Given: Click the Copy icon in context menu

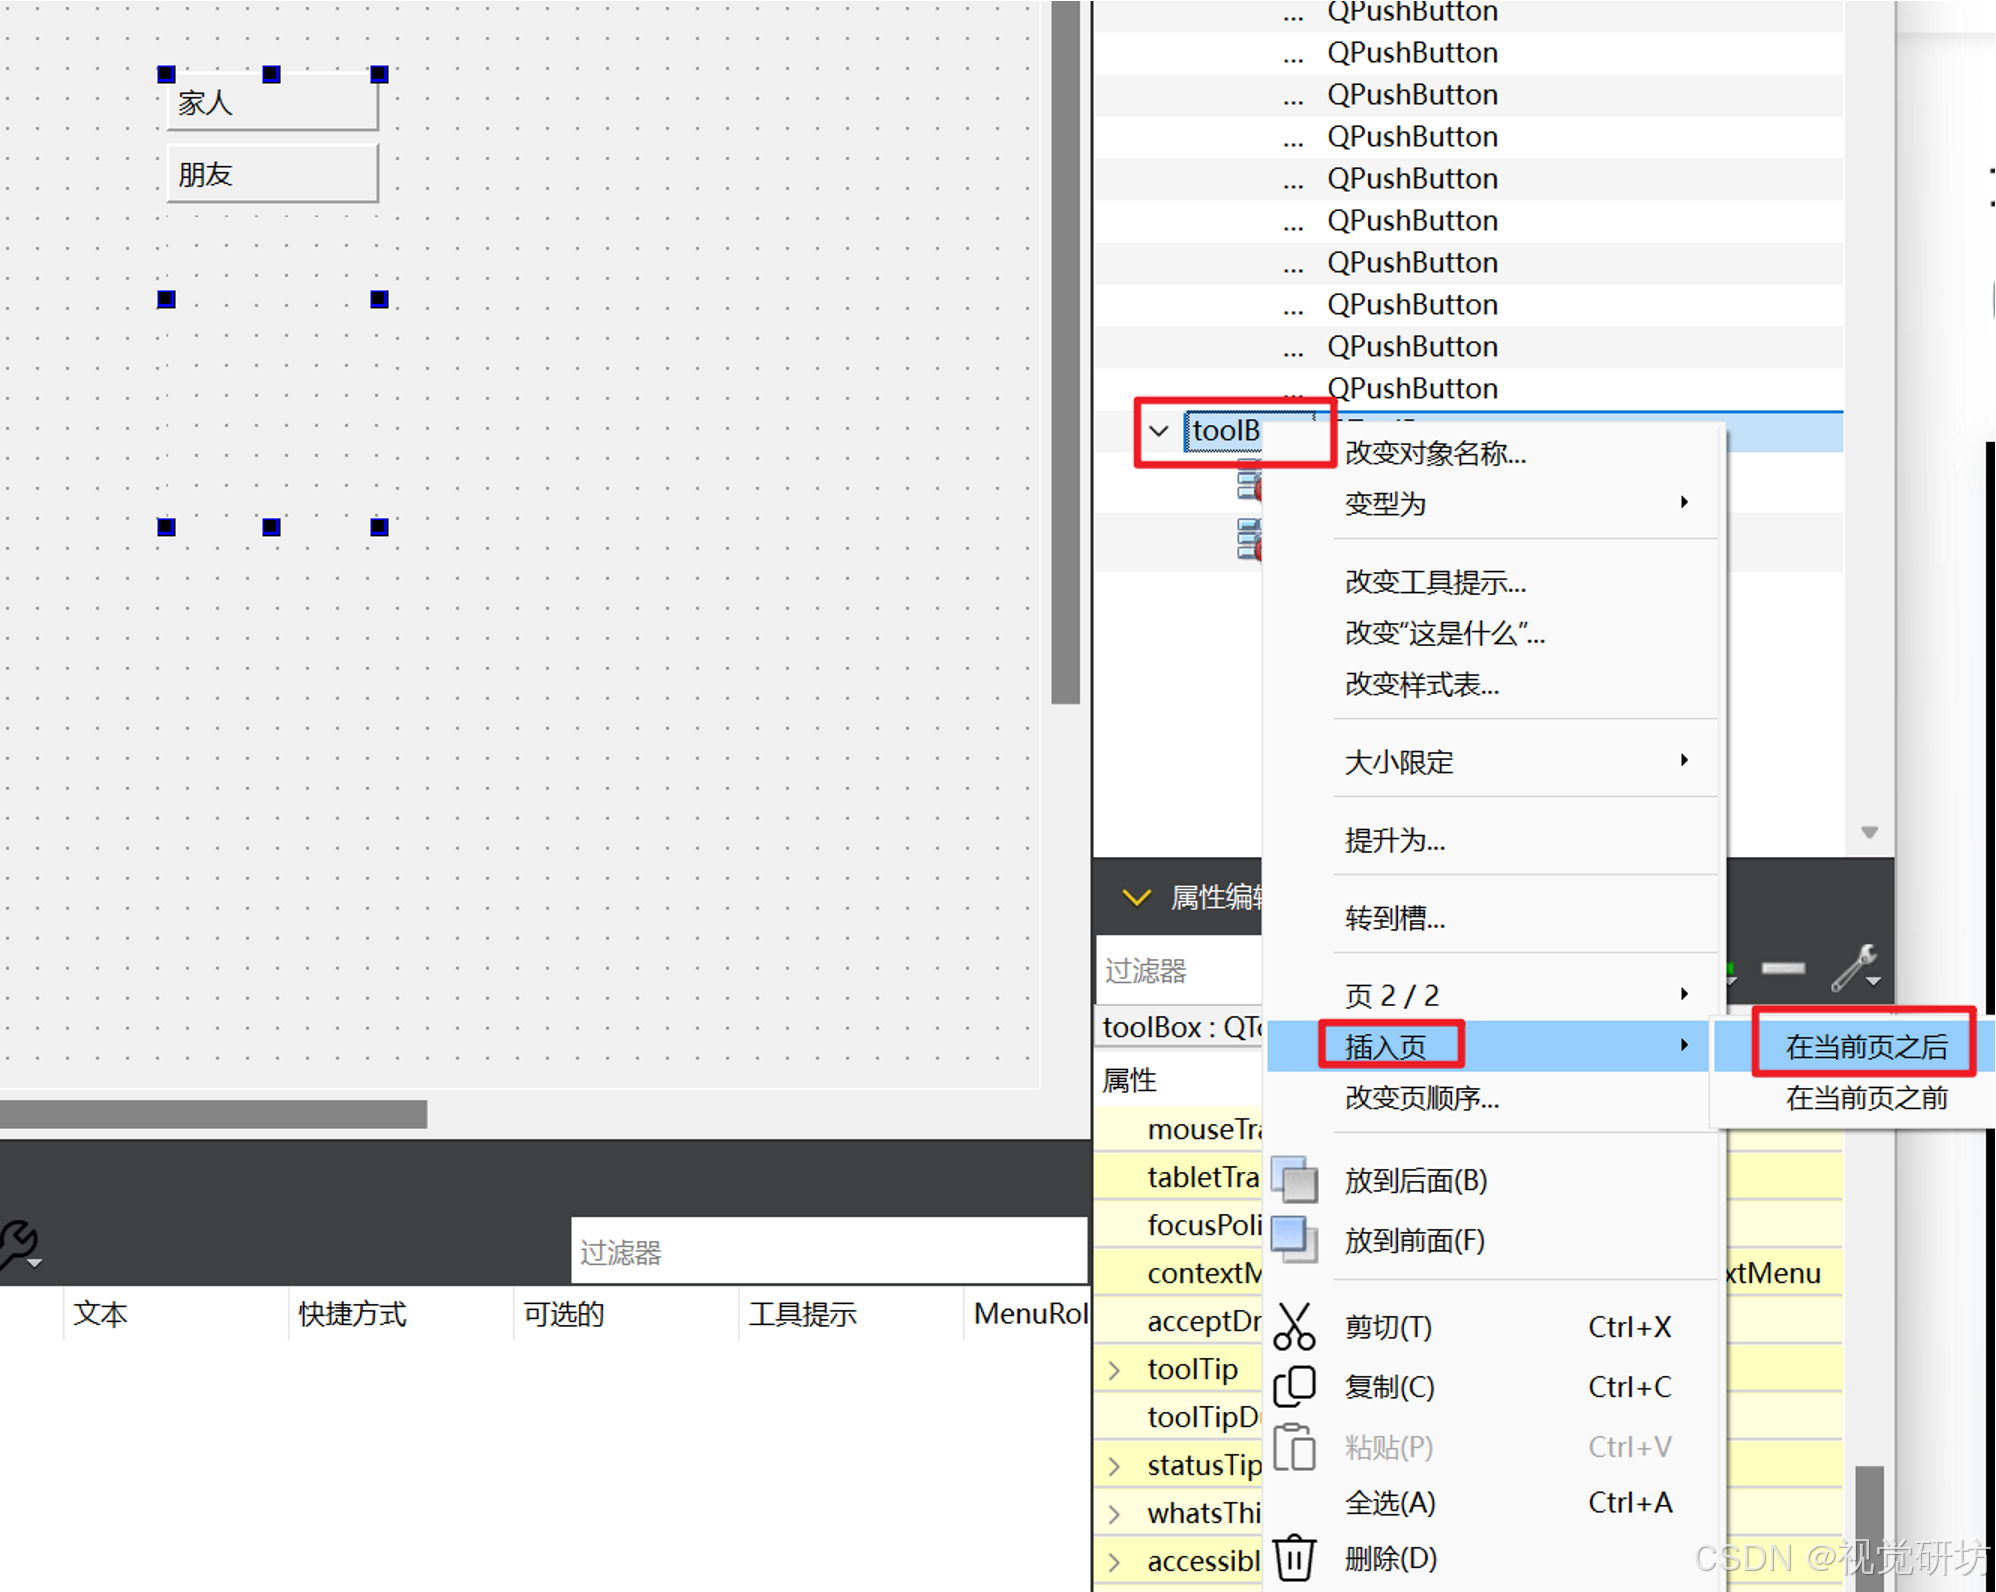Looking at the screenshot, I should (x=1294, y=1387).
